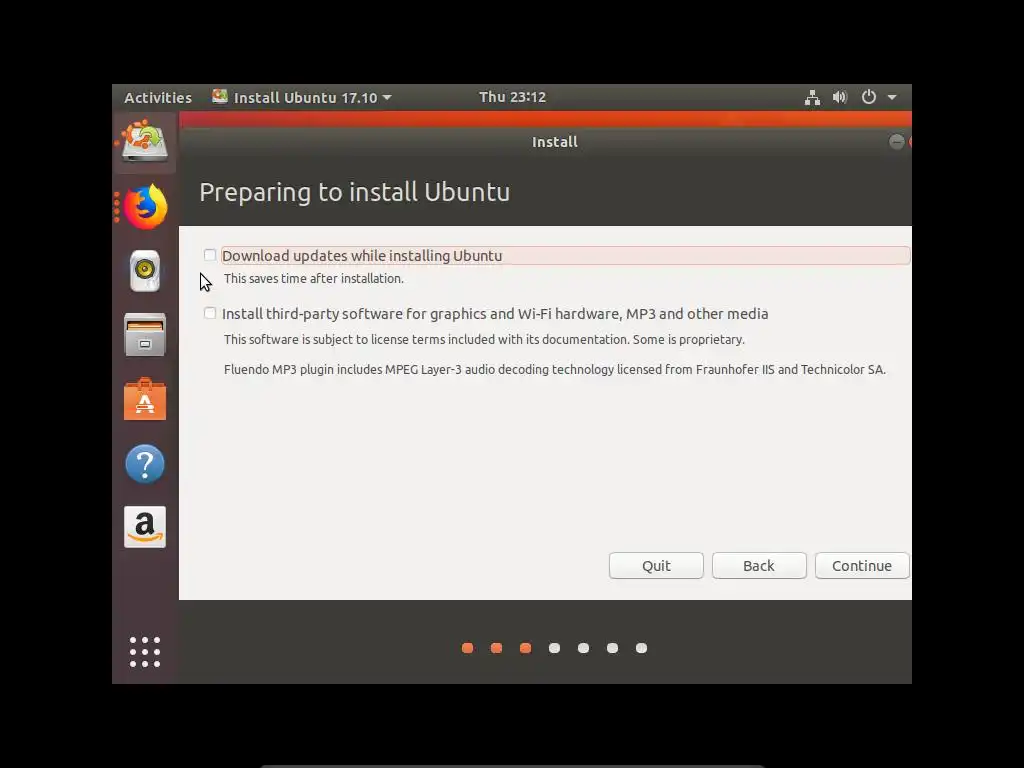This screenshot has height=768, width=1024.
Task: Click the wired network status icon
Action: (x=812, y=97)
